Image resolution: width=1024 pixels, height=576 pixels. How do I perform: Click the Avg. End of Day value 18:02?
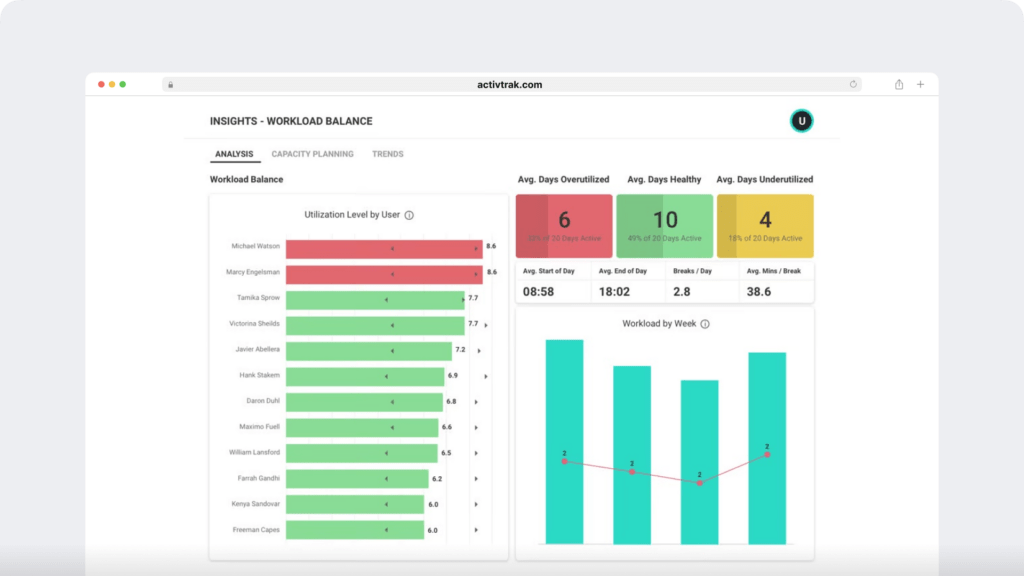tap(615, 292)
